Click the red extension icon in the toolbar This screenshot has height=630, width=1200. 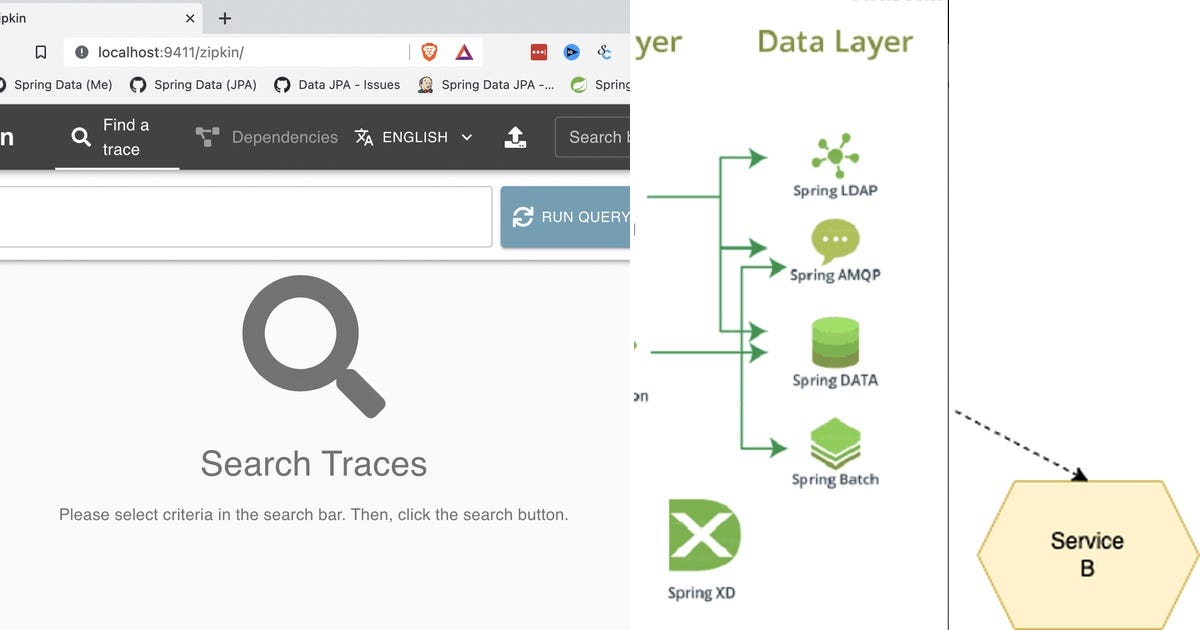[538, 51]
